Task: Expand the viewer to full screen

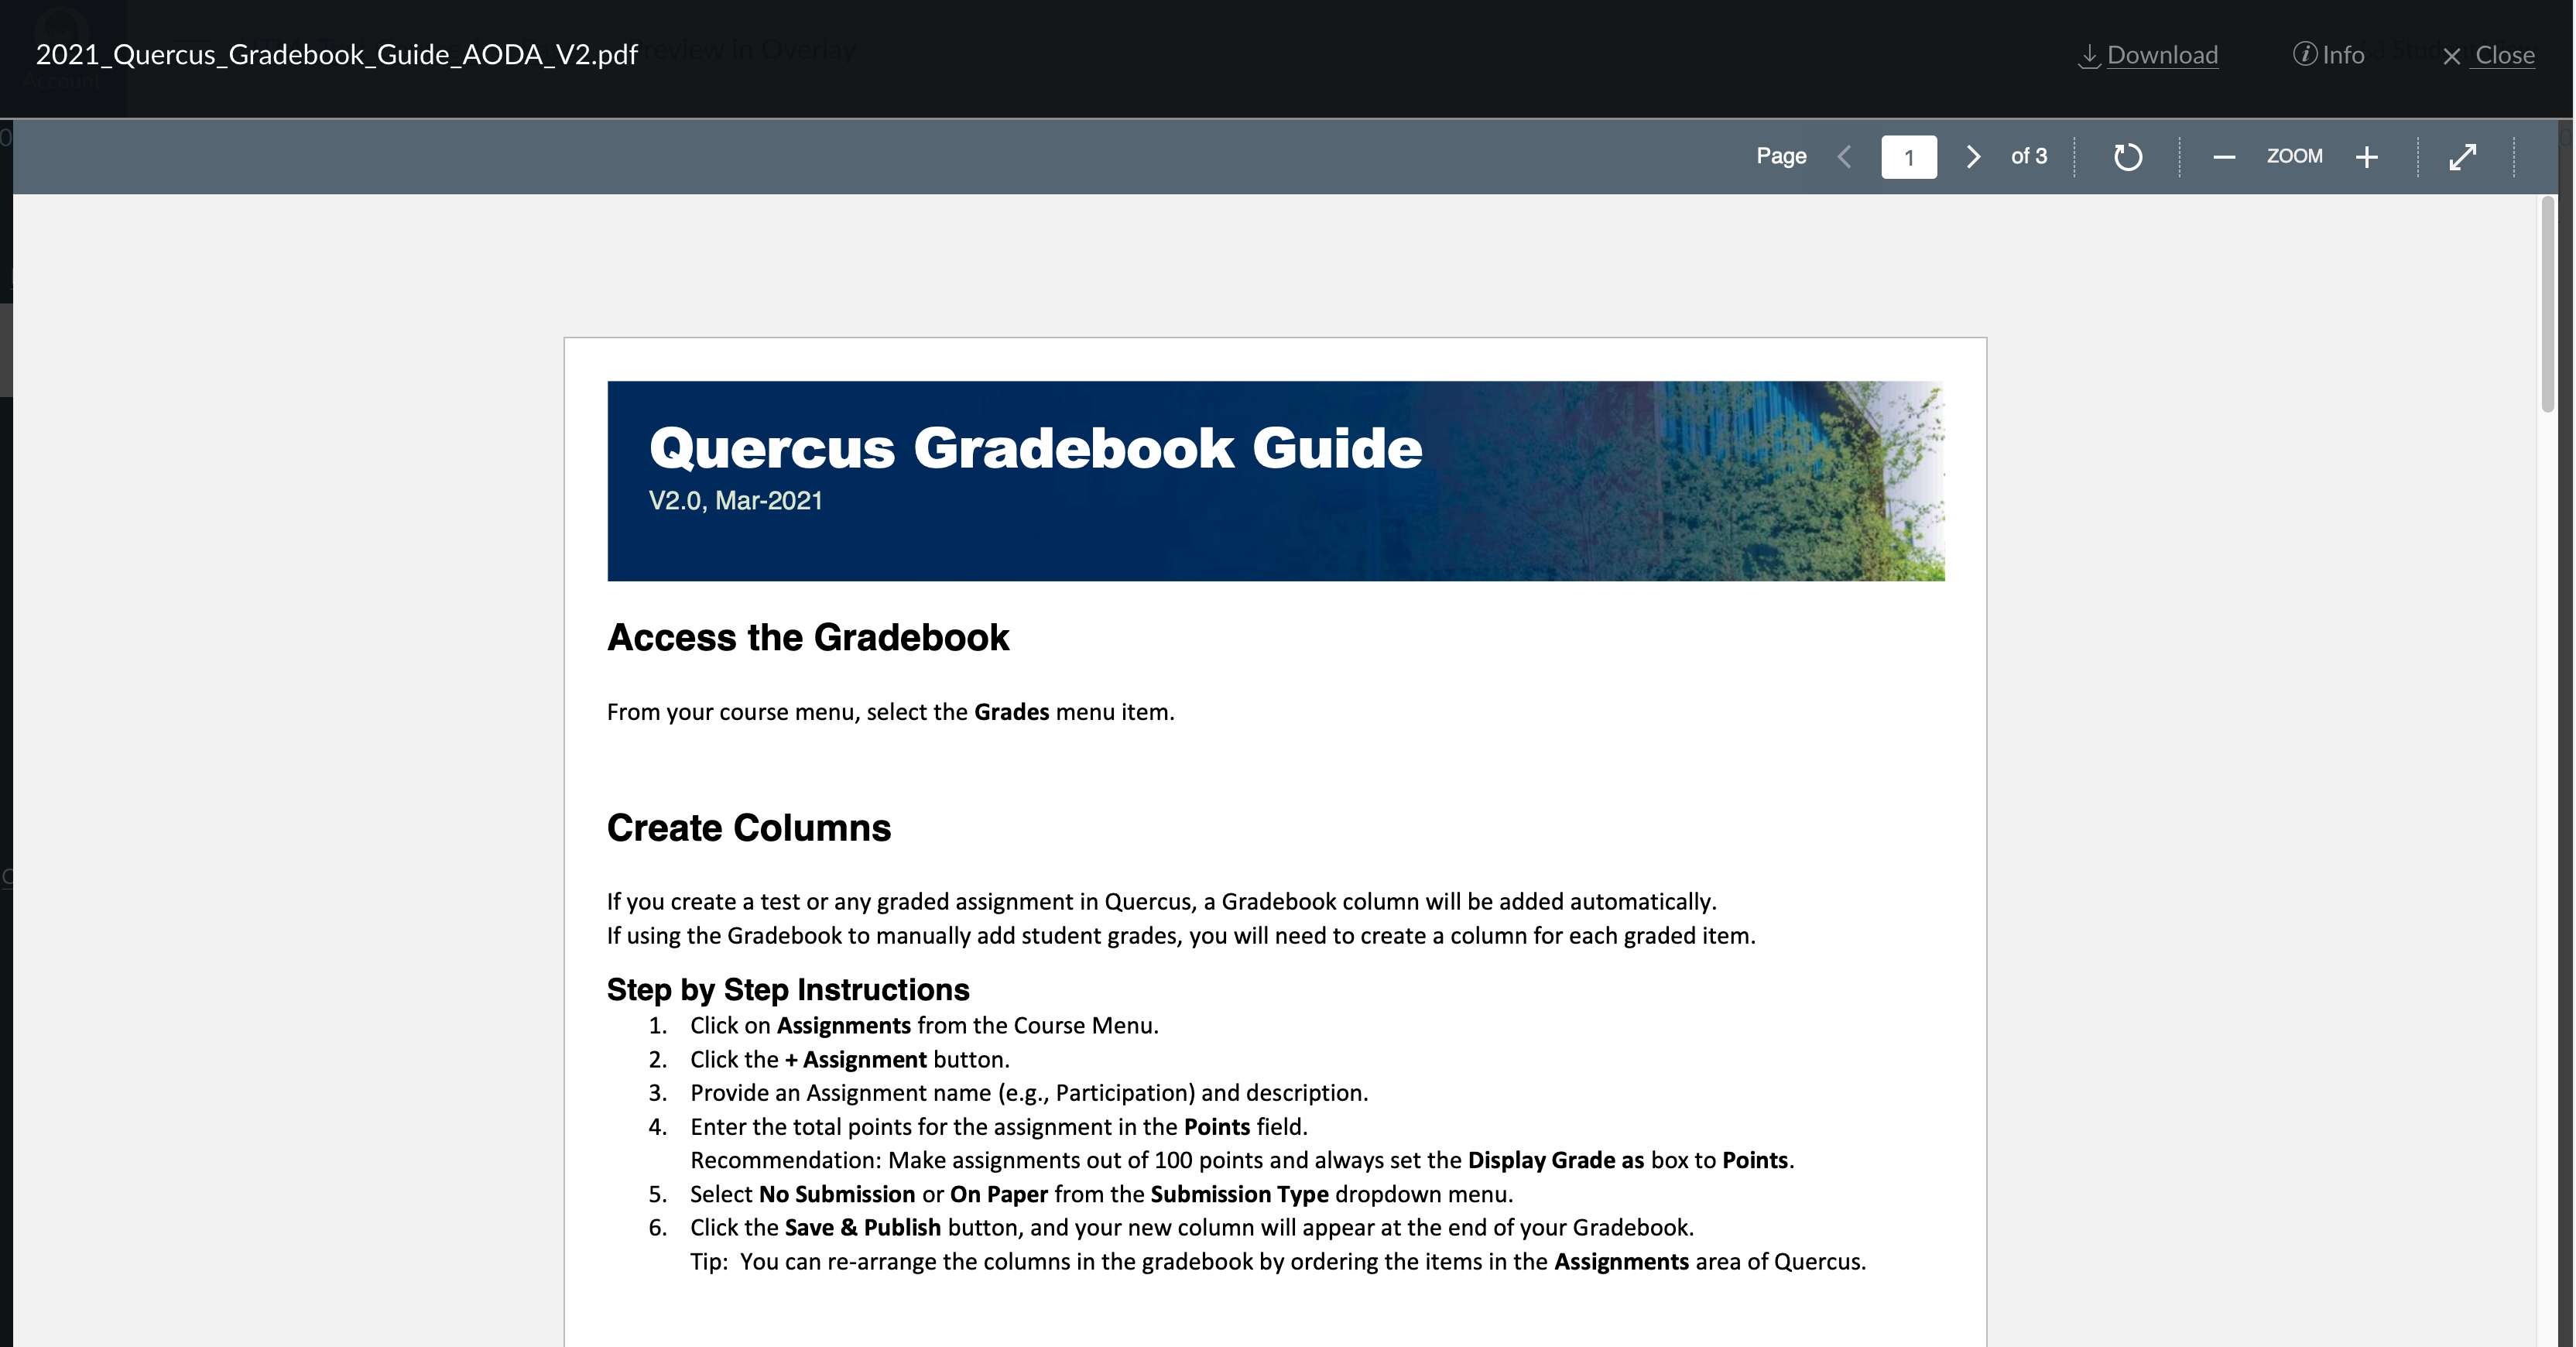Action: [2462, 157]
